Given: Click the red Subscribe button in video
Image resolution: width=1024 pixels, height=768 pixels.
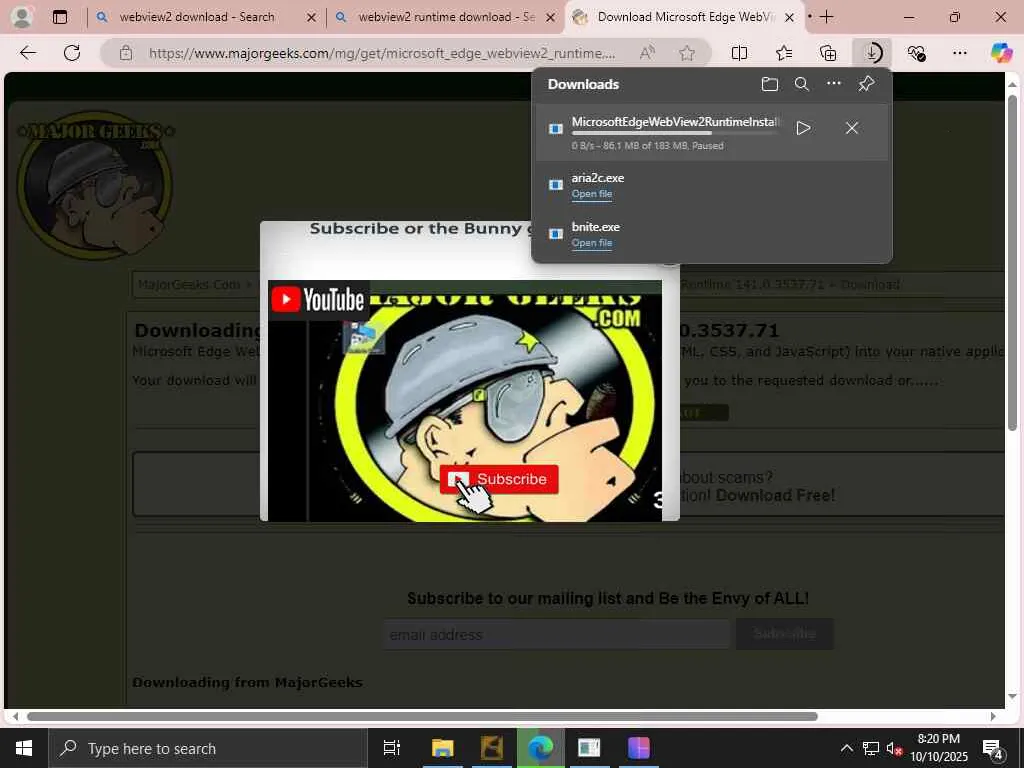Looking at the screenshot, I should (x=499, y=479).
